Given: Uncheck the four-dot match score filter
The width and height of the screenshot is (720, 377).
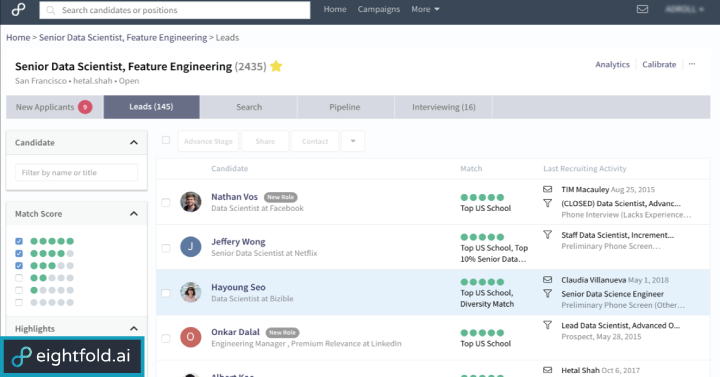Looking at the screenshot, I should pos(19,253).
